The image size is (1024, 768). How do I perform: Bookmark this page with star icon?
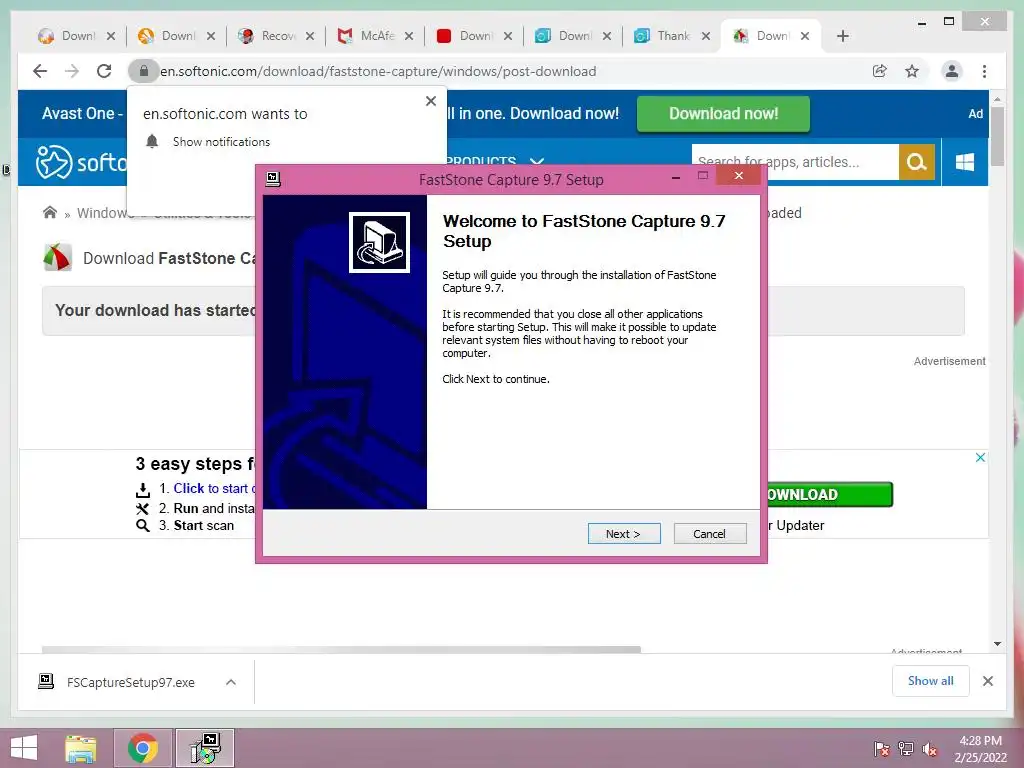click(x=912, y=71)
